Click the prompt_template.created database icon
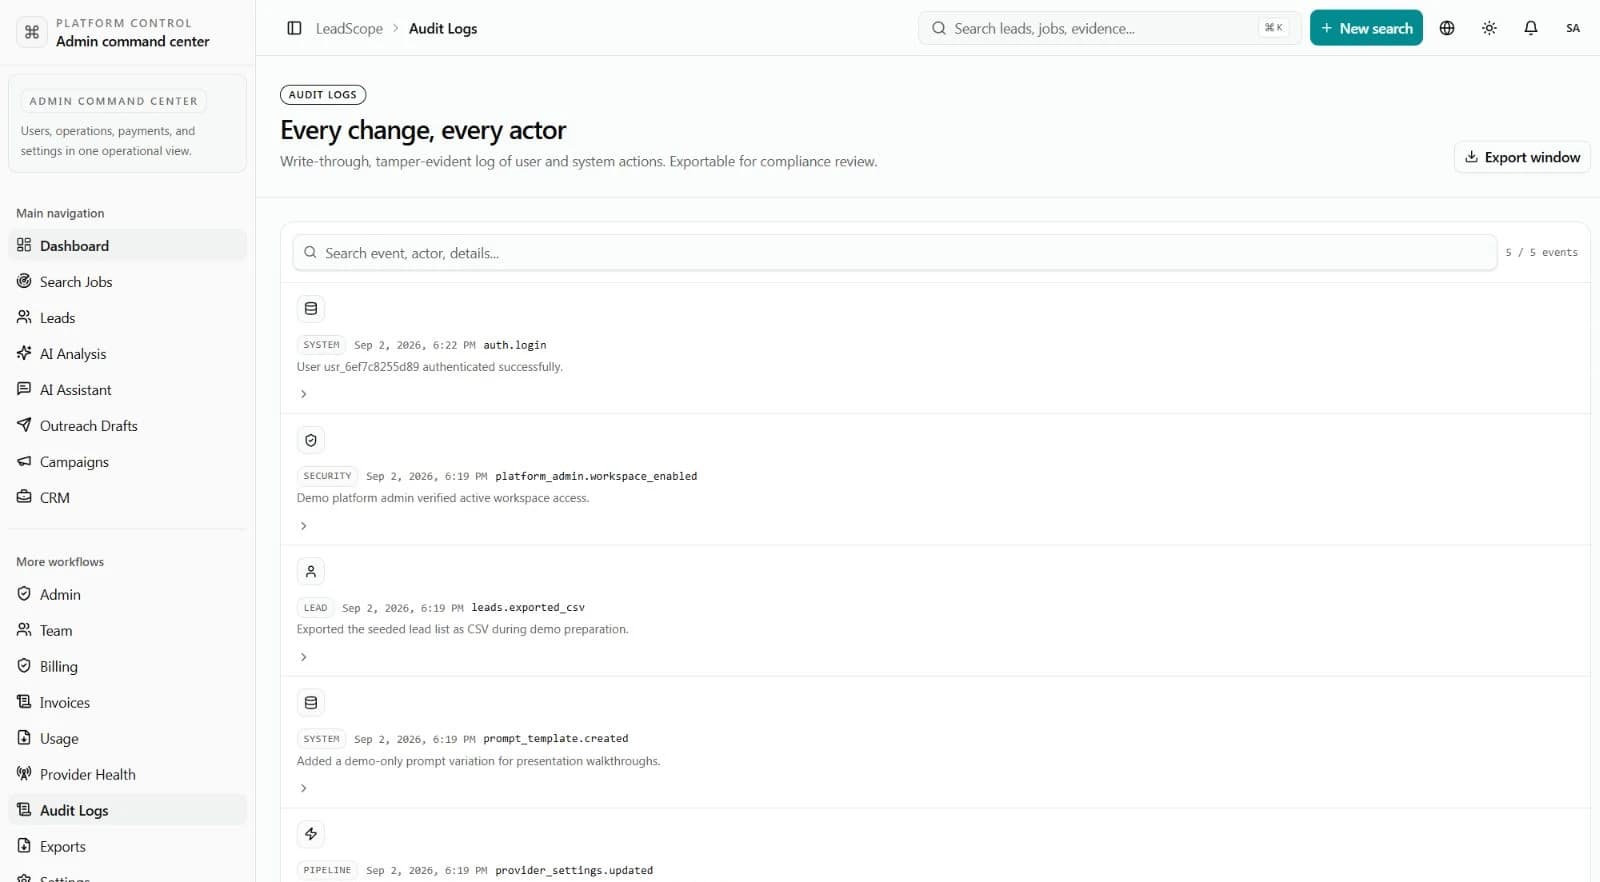The height and width of the screenshot is (882, 1600). tap(311, 703)
